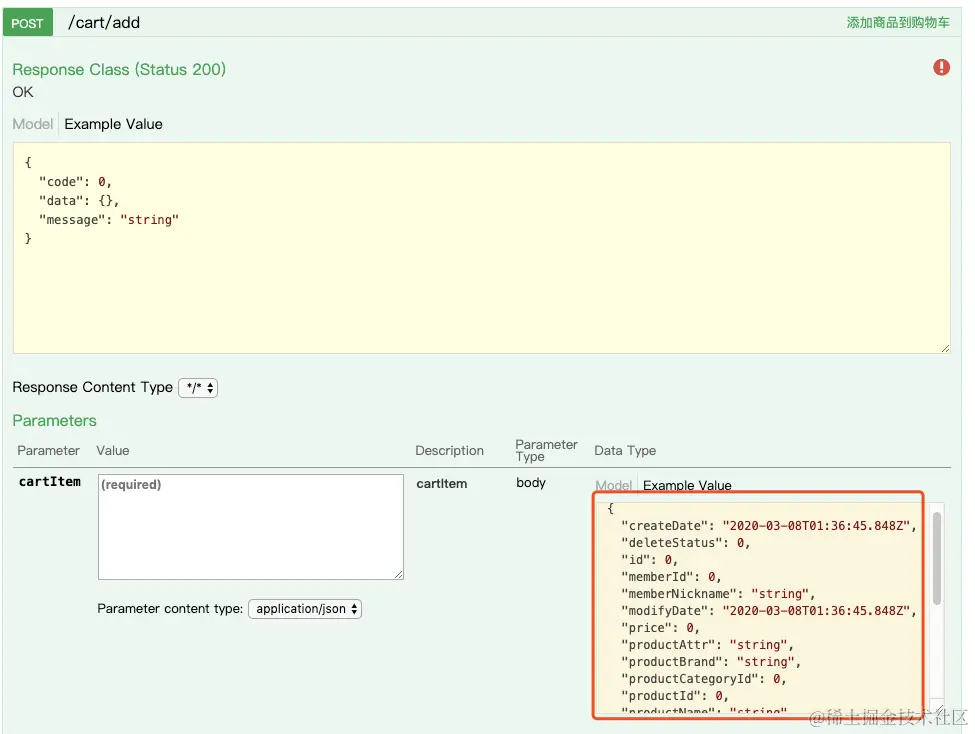Switch to the response Model tab
The width and height of the screenshot is (975, 734).
pyautogui.click(x=32, y=124)
